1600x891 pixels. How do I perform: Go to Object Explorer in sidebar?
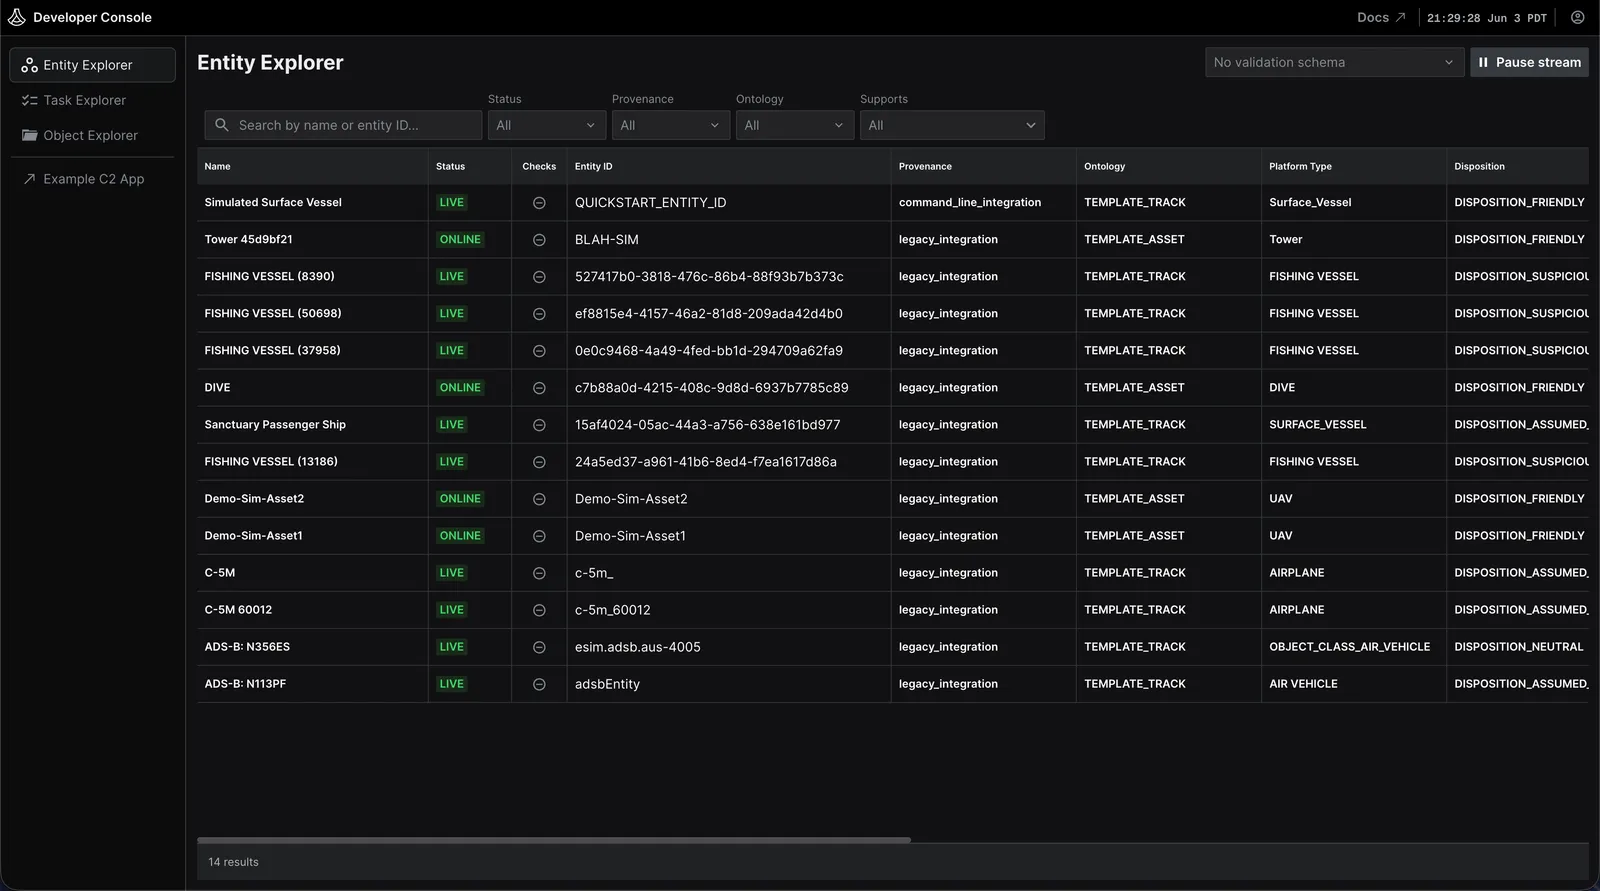coord(92,135)
